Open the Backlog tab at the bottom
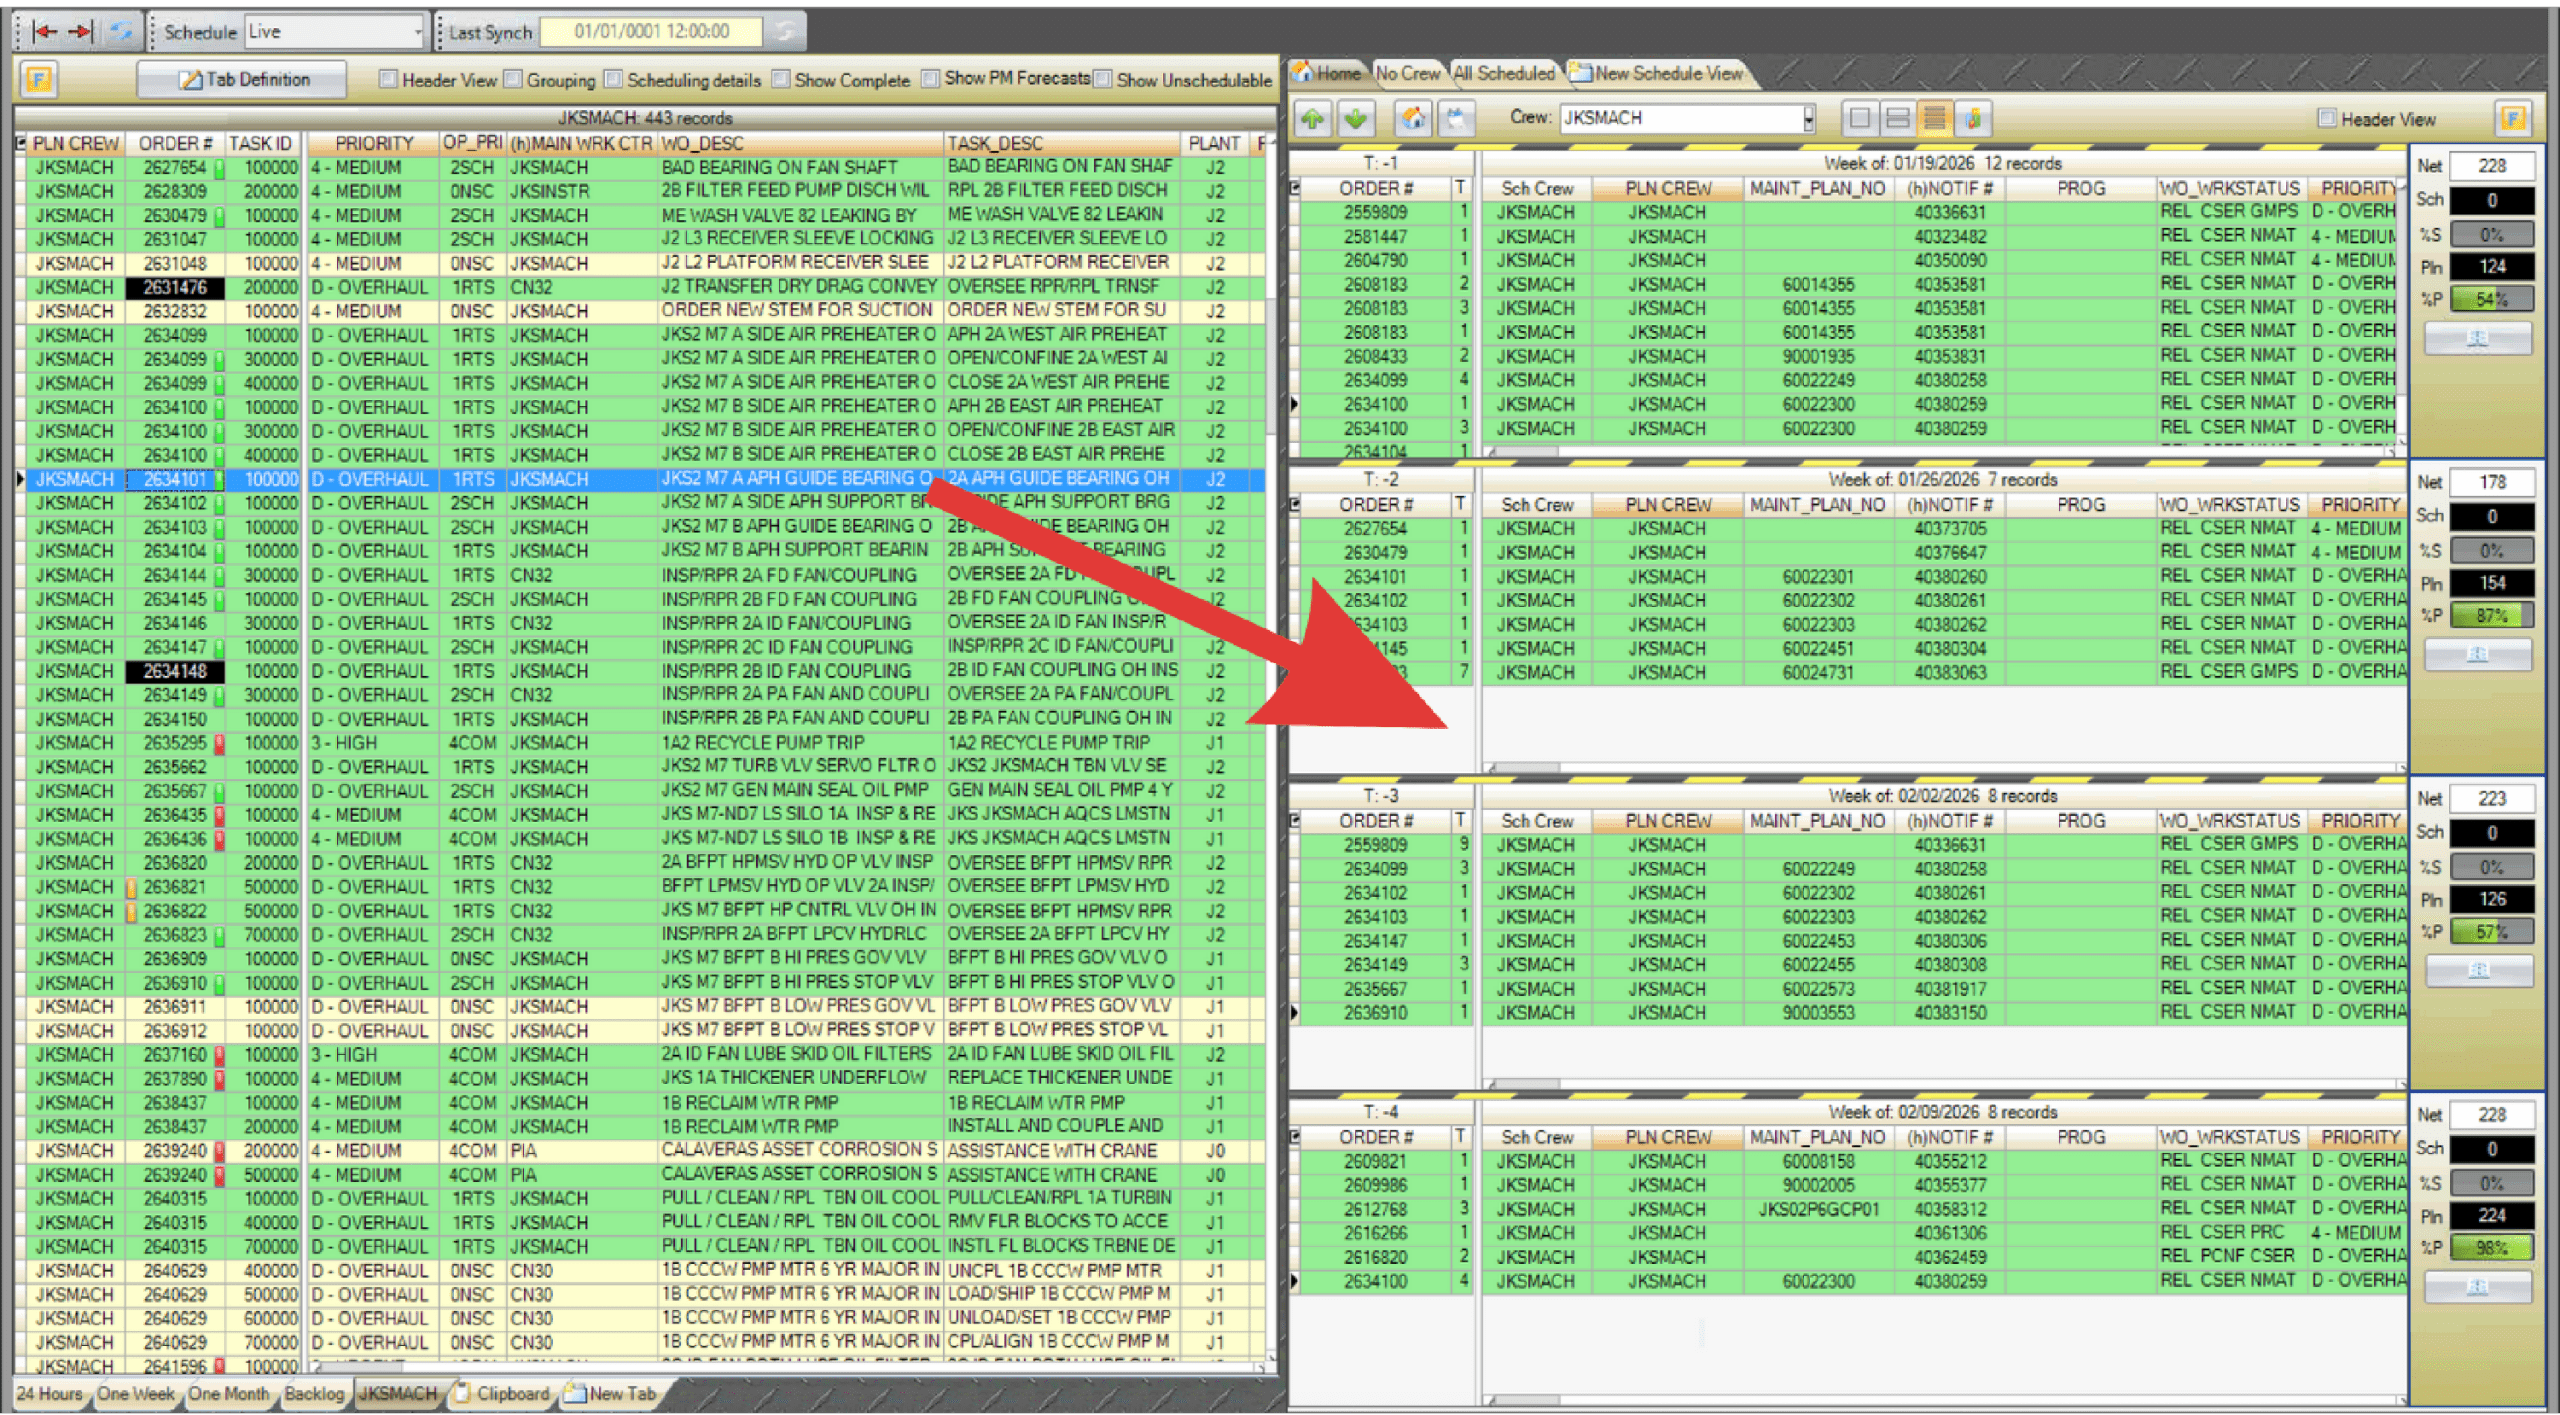 click(x=314, y=1393)
